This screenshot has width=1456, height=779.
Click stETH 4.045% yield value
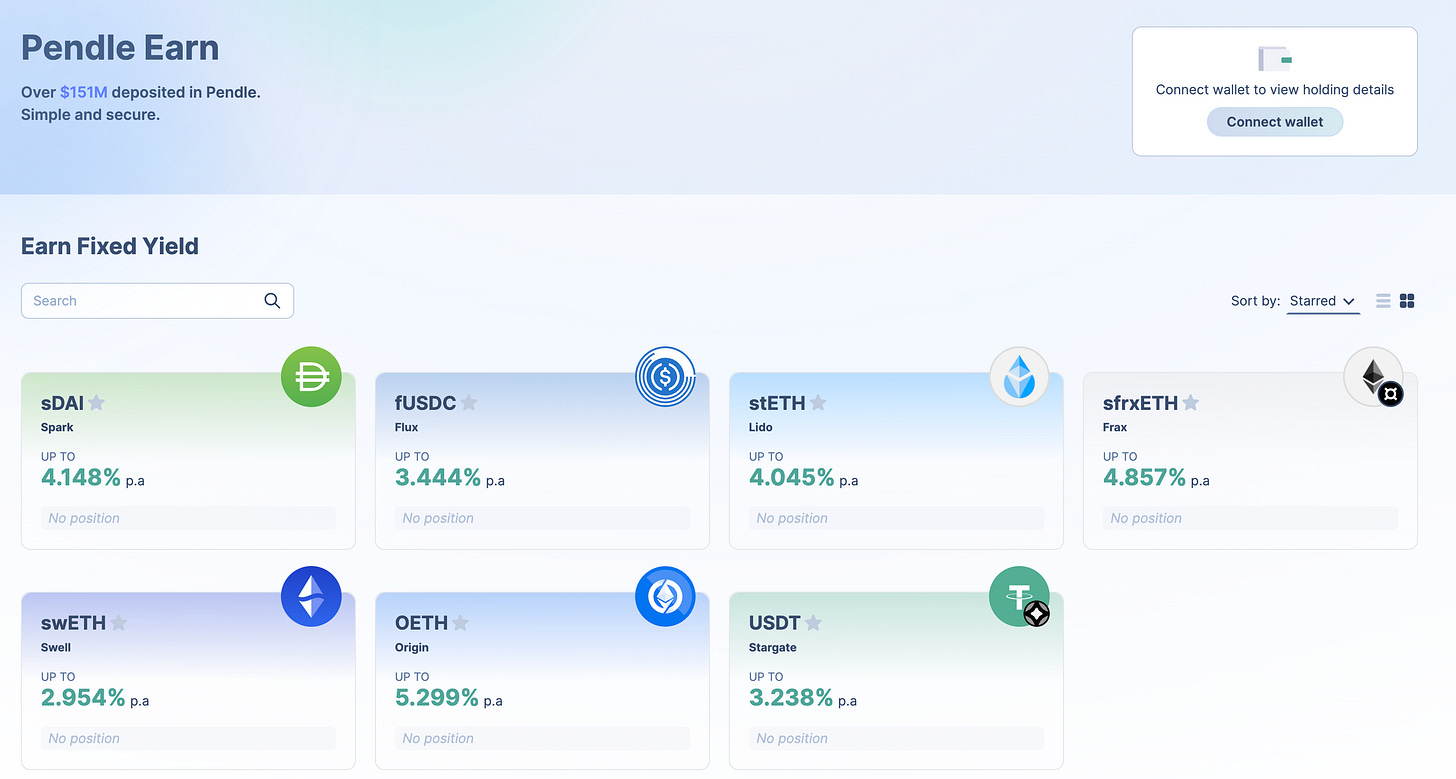coord(792,478)
